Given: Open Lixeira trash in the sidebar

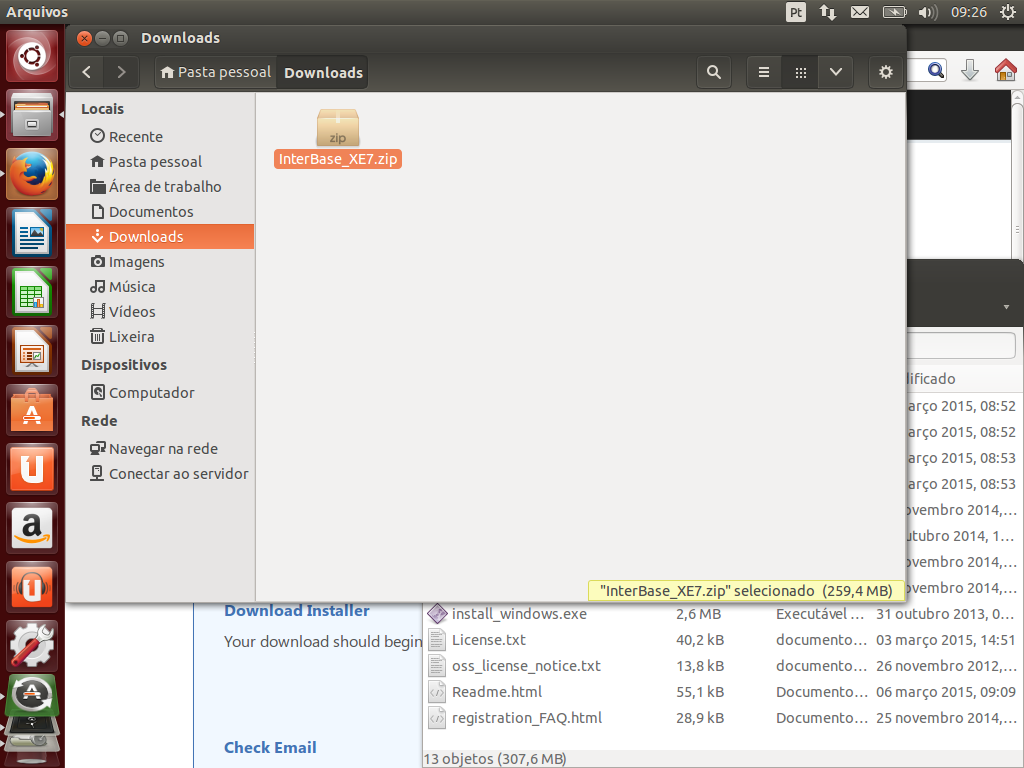Looking at the screenshot, I should pyautogui.click(x=131, y=337).
